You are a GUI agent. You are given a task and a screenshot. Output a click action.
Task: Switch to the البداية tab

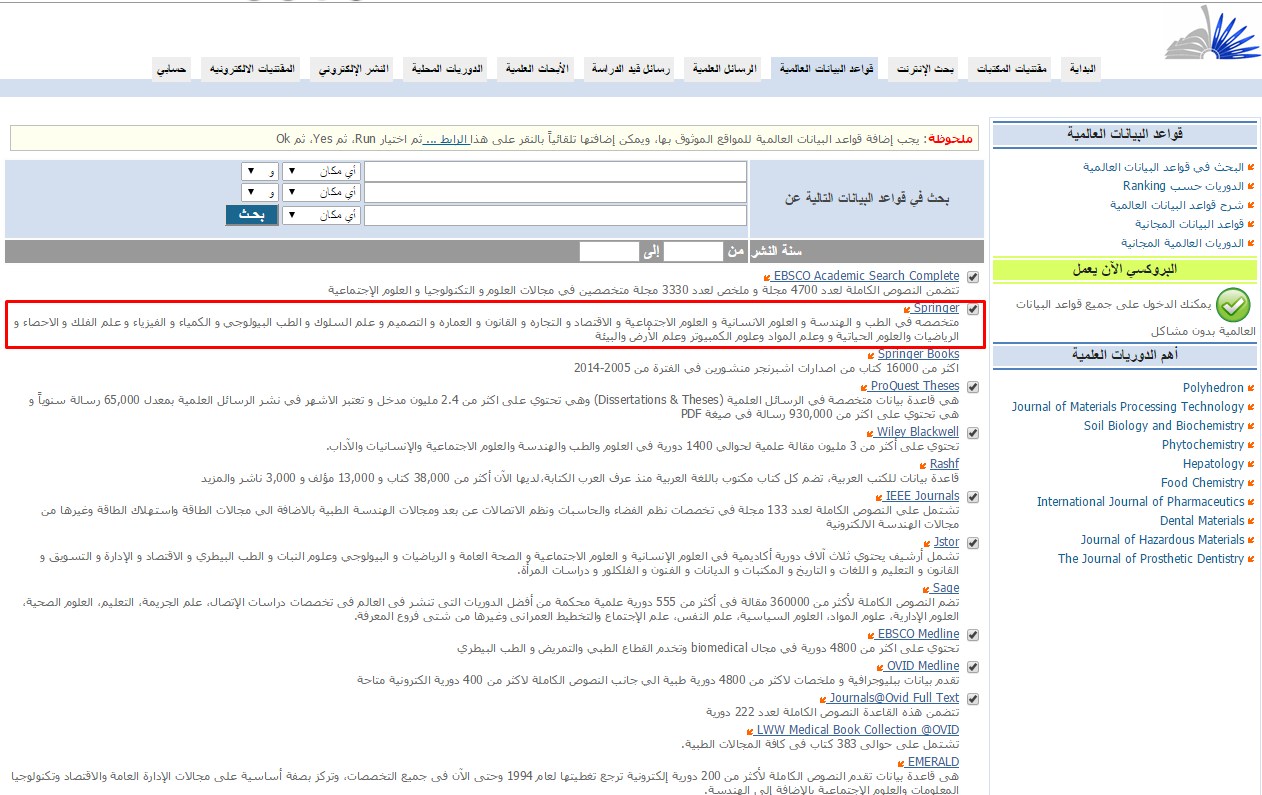coord(1081,67)
